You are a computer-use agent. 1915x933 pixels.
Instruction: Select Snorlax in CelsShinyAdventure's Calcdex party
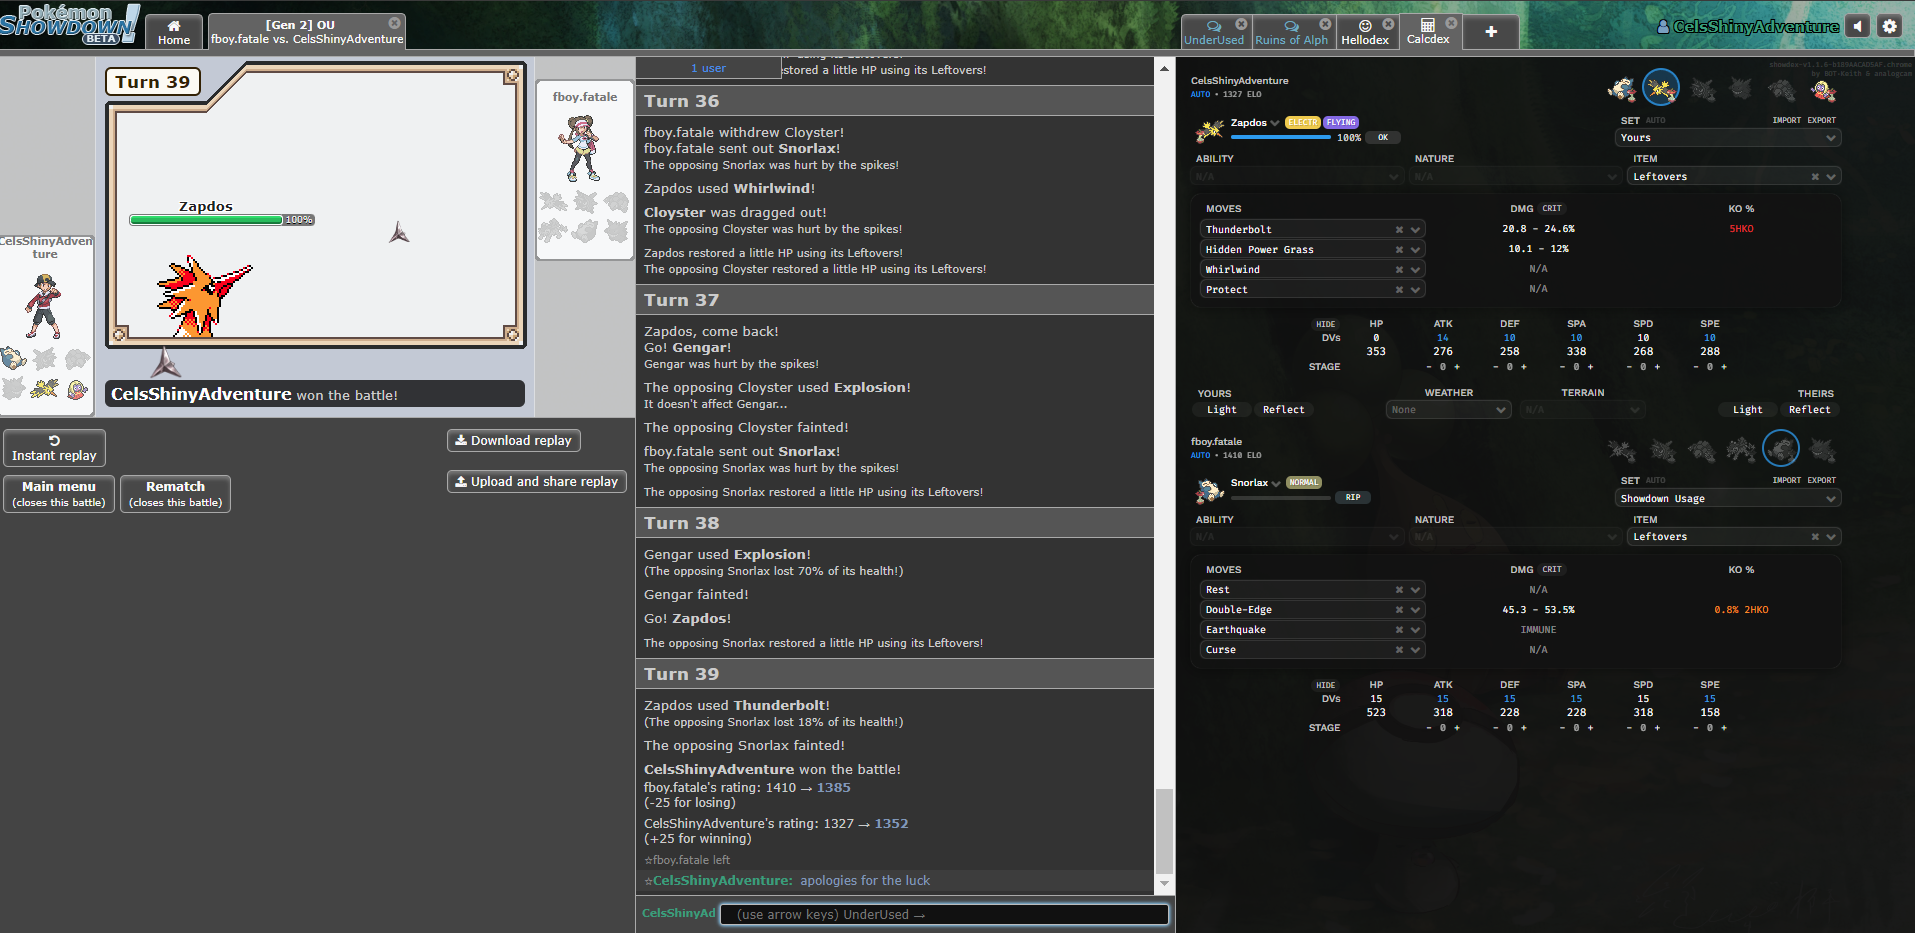tap(1622, 89)
